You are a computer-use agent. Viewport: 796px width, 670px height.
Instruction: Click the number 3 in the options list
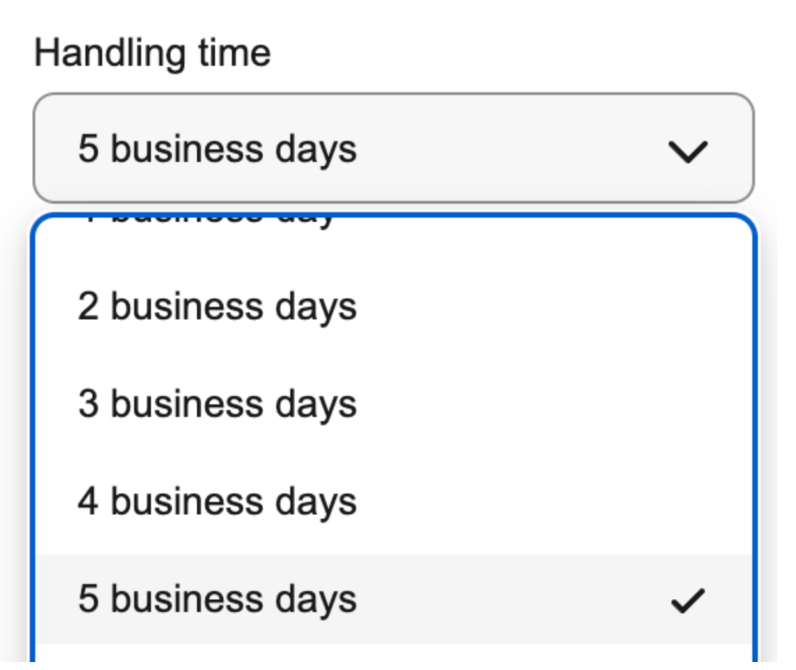[x=88, y=404]
